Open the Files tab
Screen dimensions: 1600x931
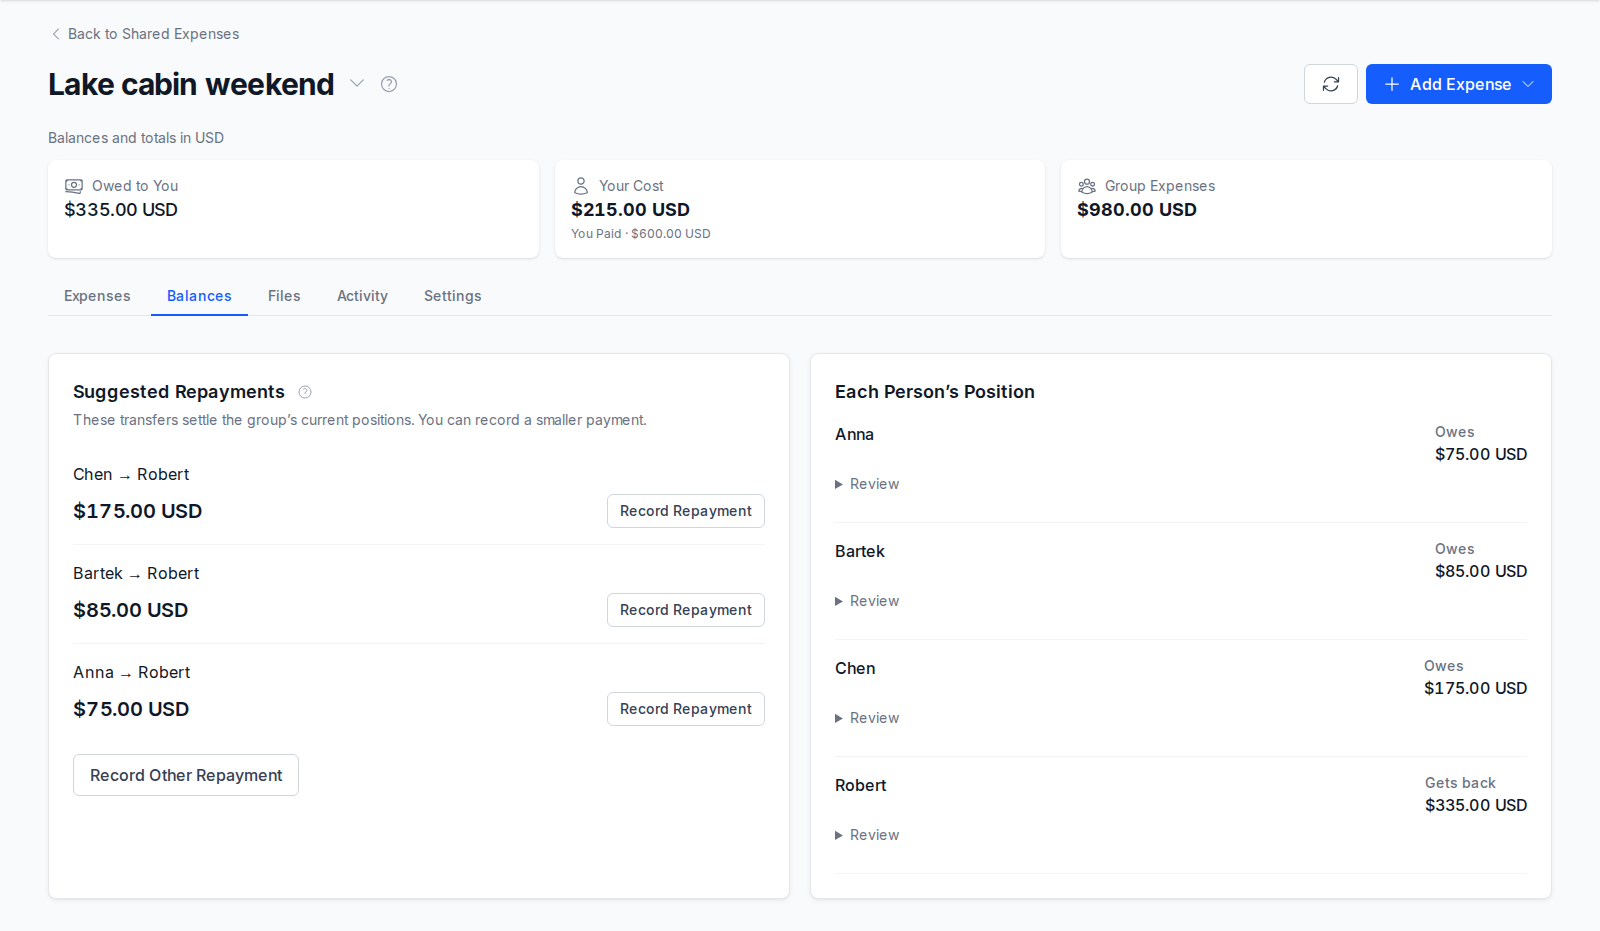[x=284, y=296]
